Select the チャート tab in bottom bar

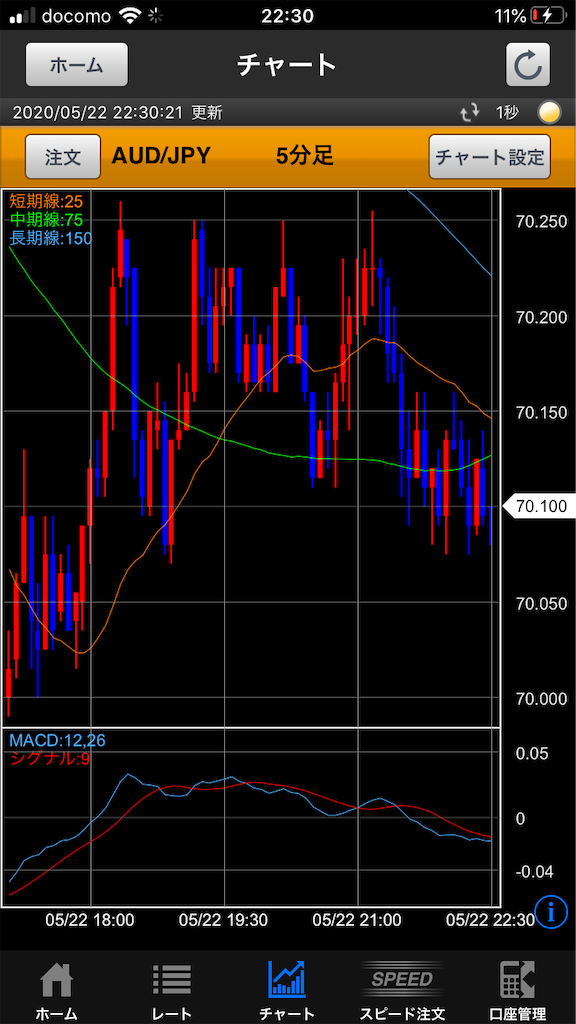point(287,991)
